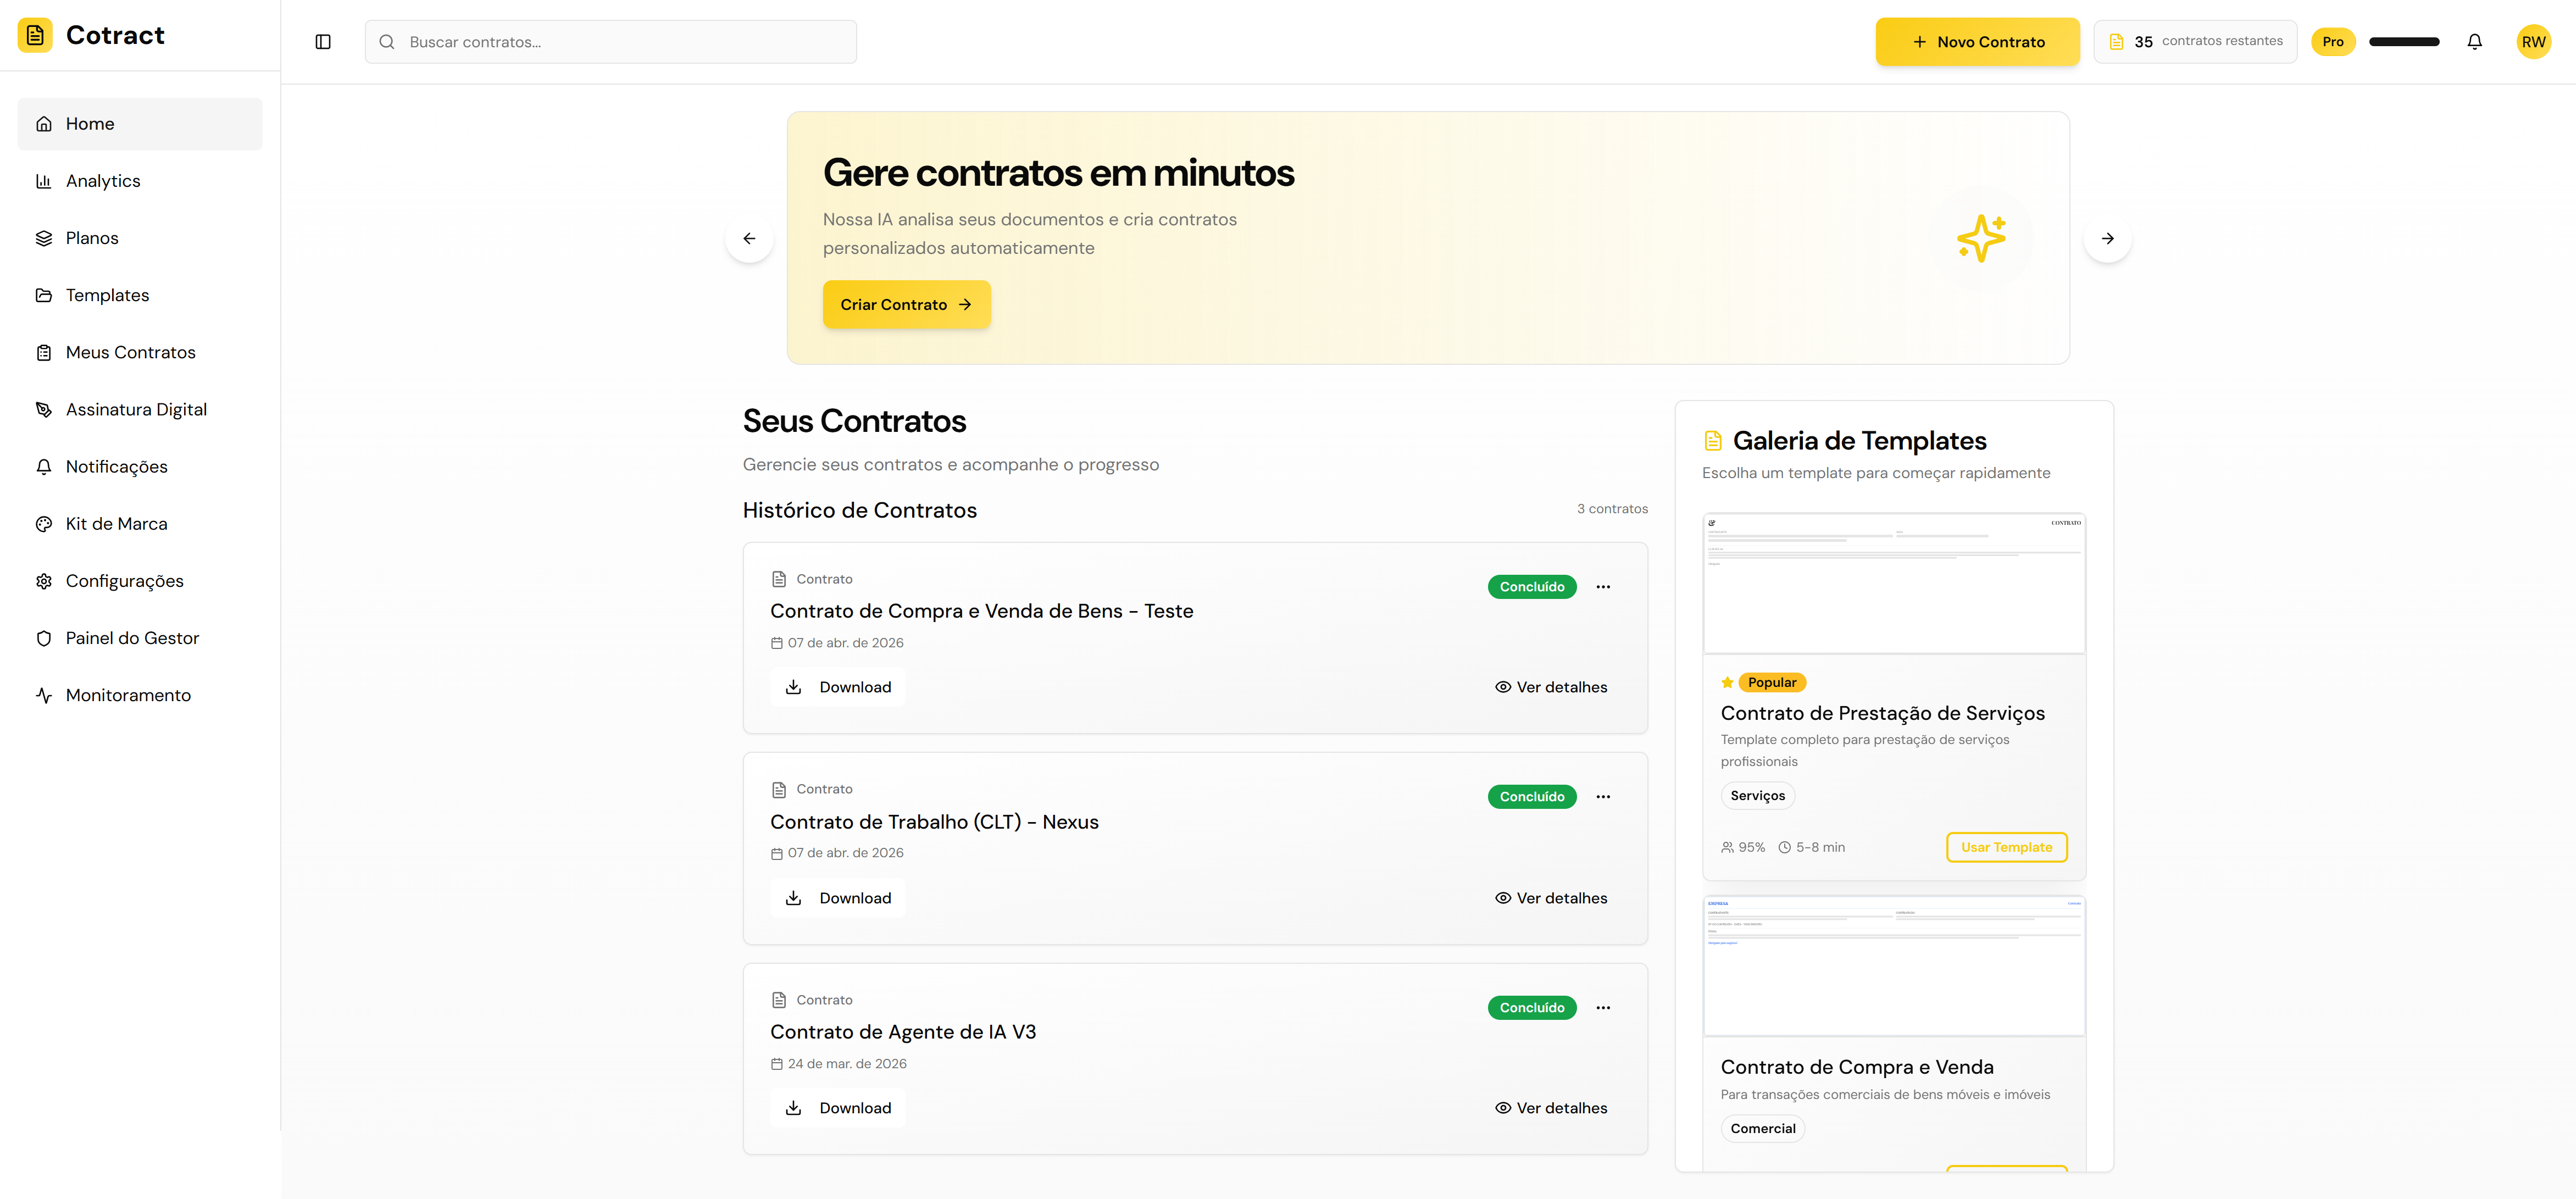Click the Criar Contrato button

click(906, 304)
